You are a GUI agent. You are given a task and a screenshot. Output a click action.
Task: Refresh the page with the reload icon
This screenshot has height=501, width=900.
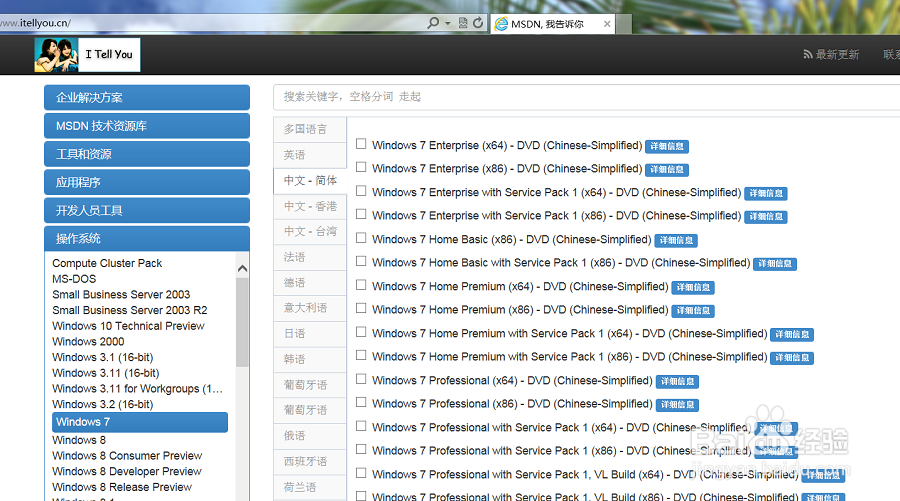pyautogui.click(x=478, y=23)
